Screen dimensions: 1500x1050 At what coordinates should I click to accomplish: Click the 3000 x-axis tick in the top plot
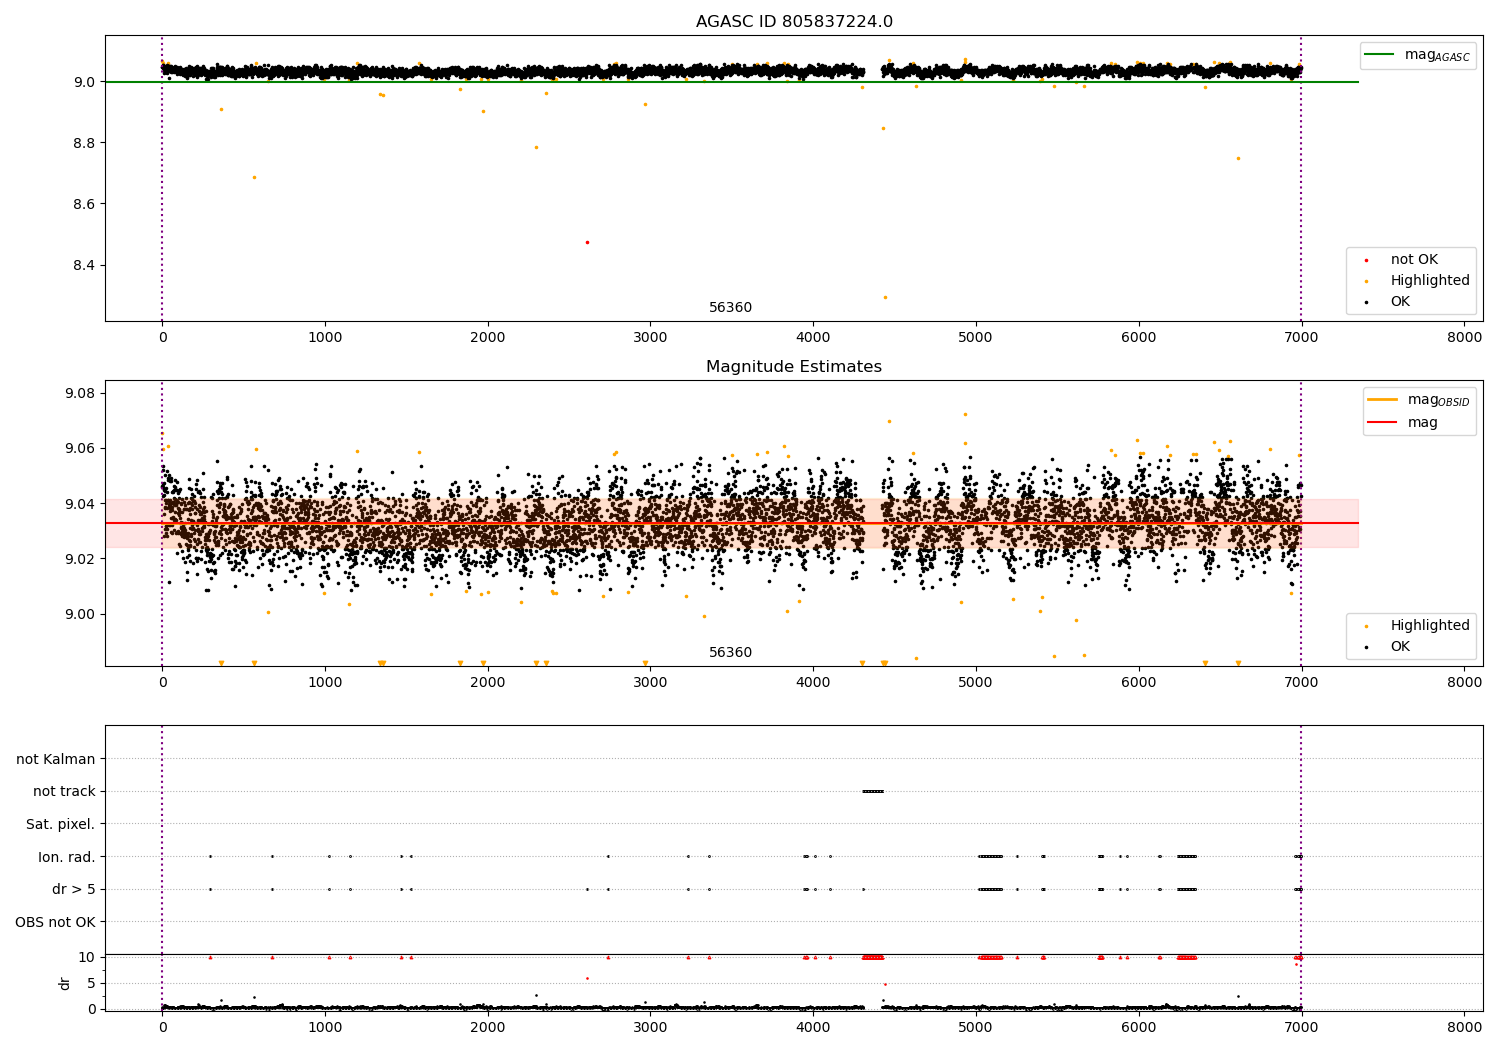click(650, 337)
